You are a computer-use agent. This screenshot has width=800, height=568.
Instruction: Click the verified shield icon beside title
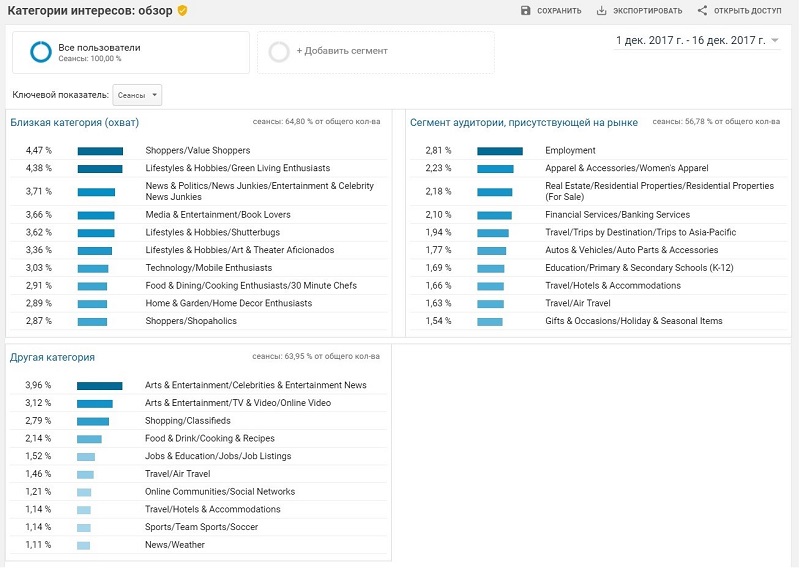pyautogui.click(x=182, y=10)
